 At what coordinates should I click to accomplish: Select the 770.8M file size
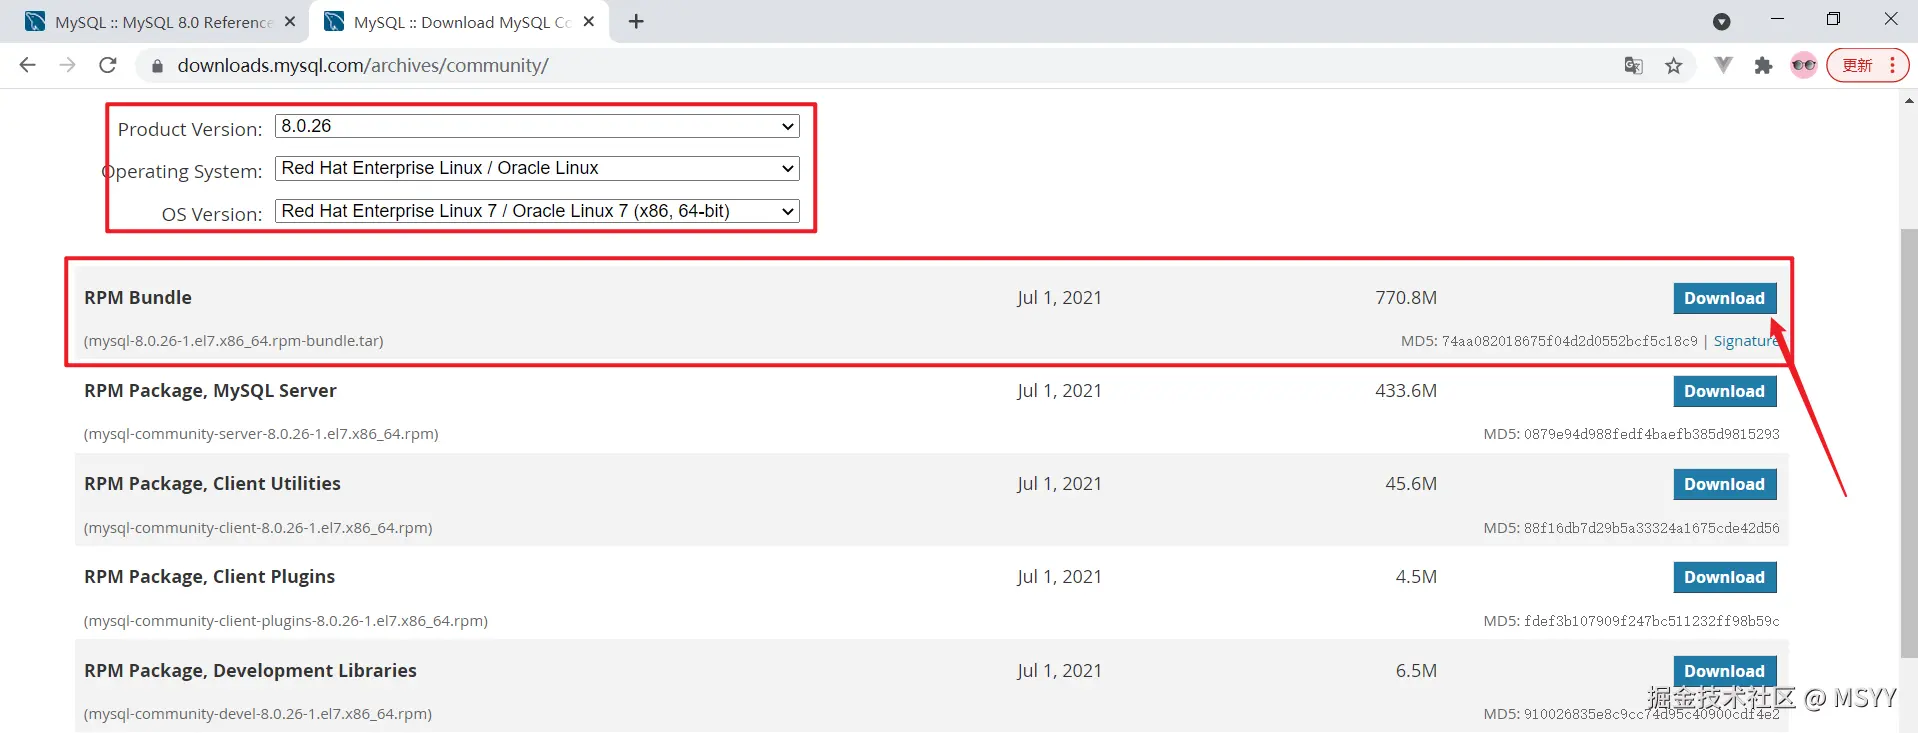click(x=1406, y=297)
